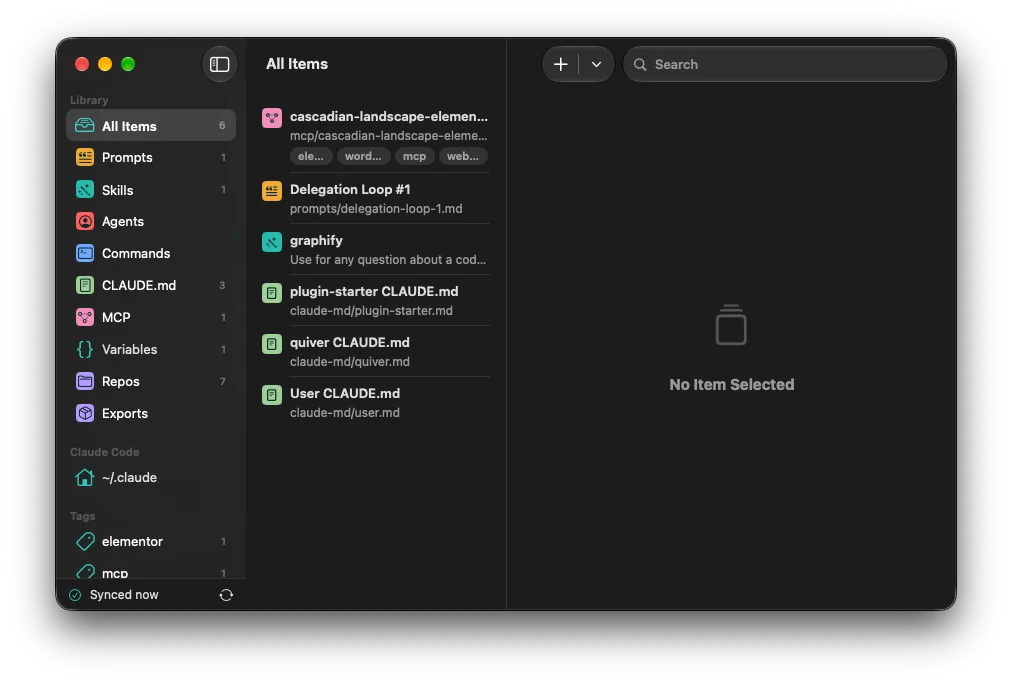
Task: Click the path mcp/cascadian-landscape-eleme...
Action: (389, 136)
